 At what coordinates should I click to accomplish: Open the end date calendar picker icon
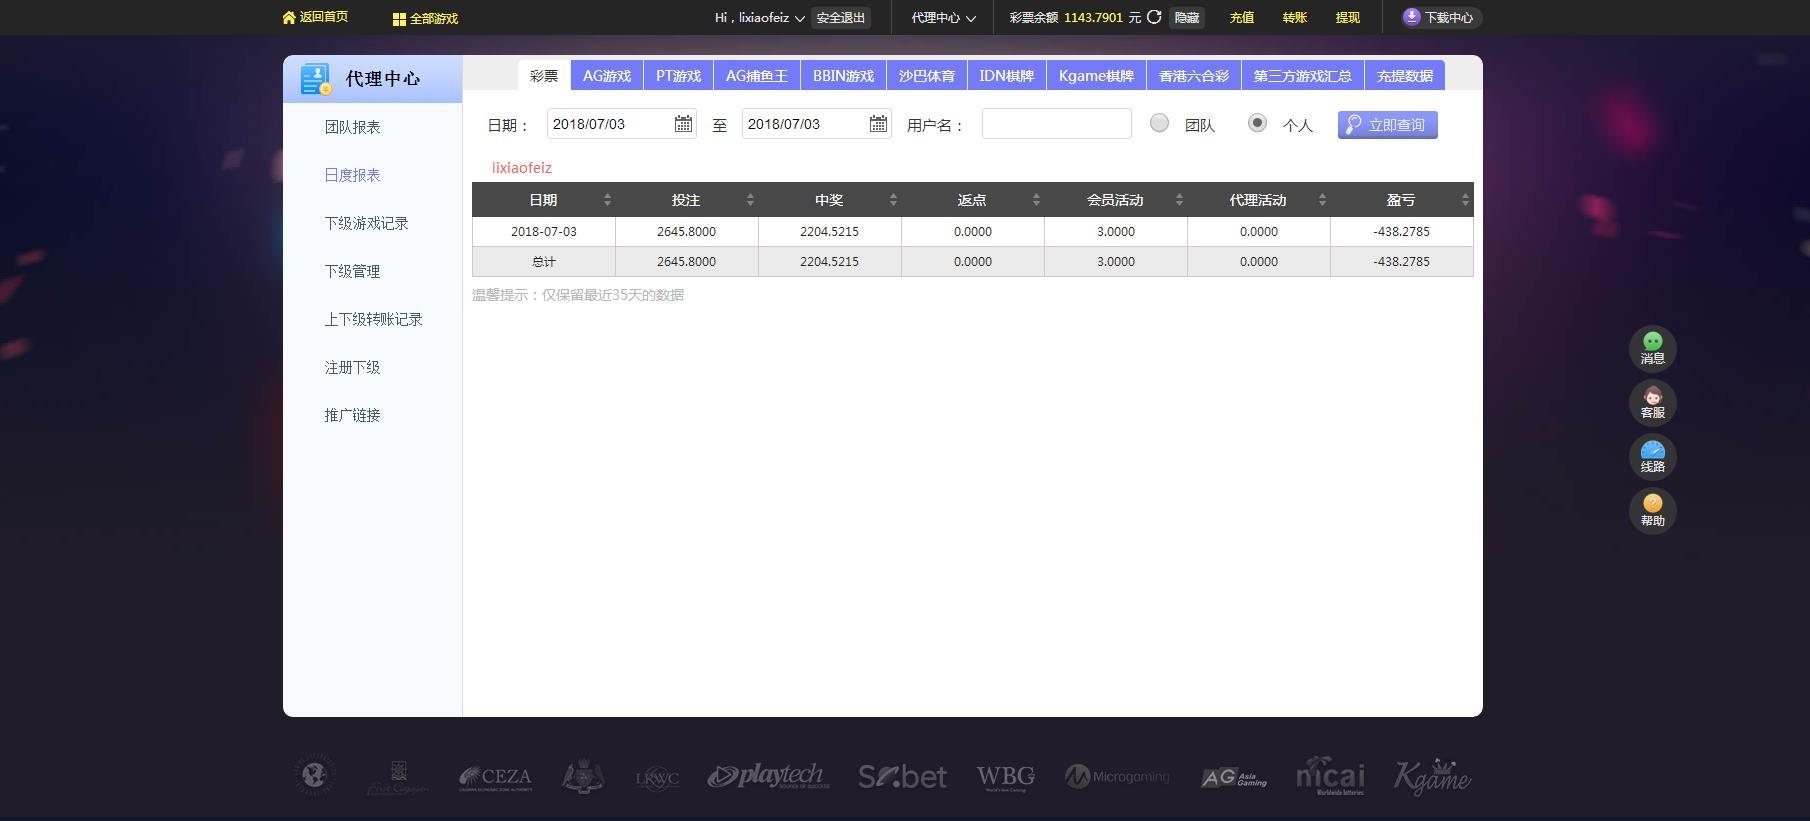[878, 124]
